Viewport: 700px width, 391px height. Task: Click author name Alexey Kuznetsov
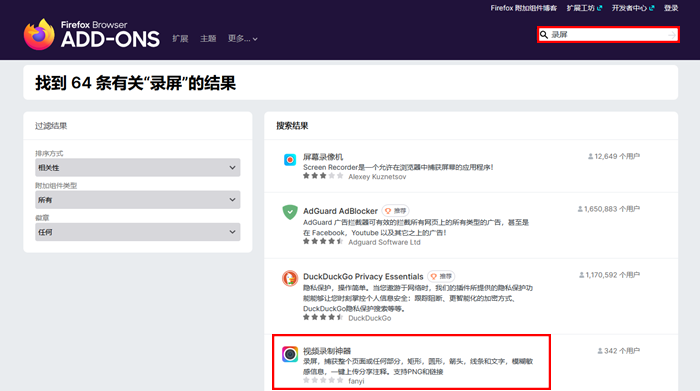click(377, 177)
